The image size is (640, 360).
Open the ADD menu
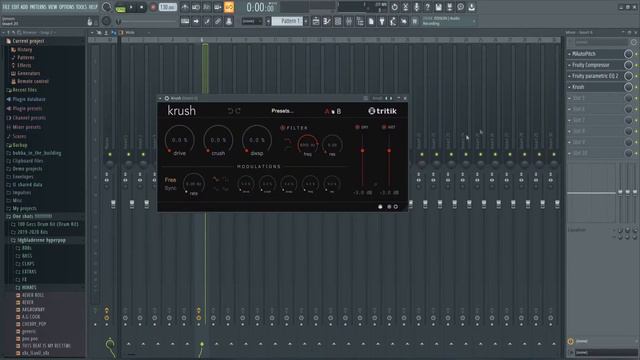[x=24, y=7]
